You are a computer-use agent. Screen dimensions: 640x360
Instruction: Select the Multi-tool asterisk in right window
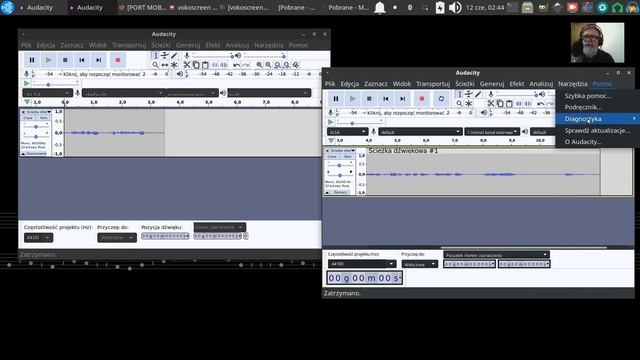click(x=469, y=104)
